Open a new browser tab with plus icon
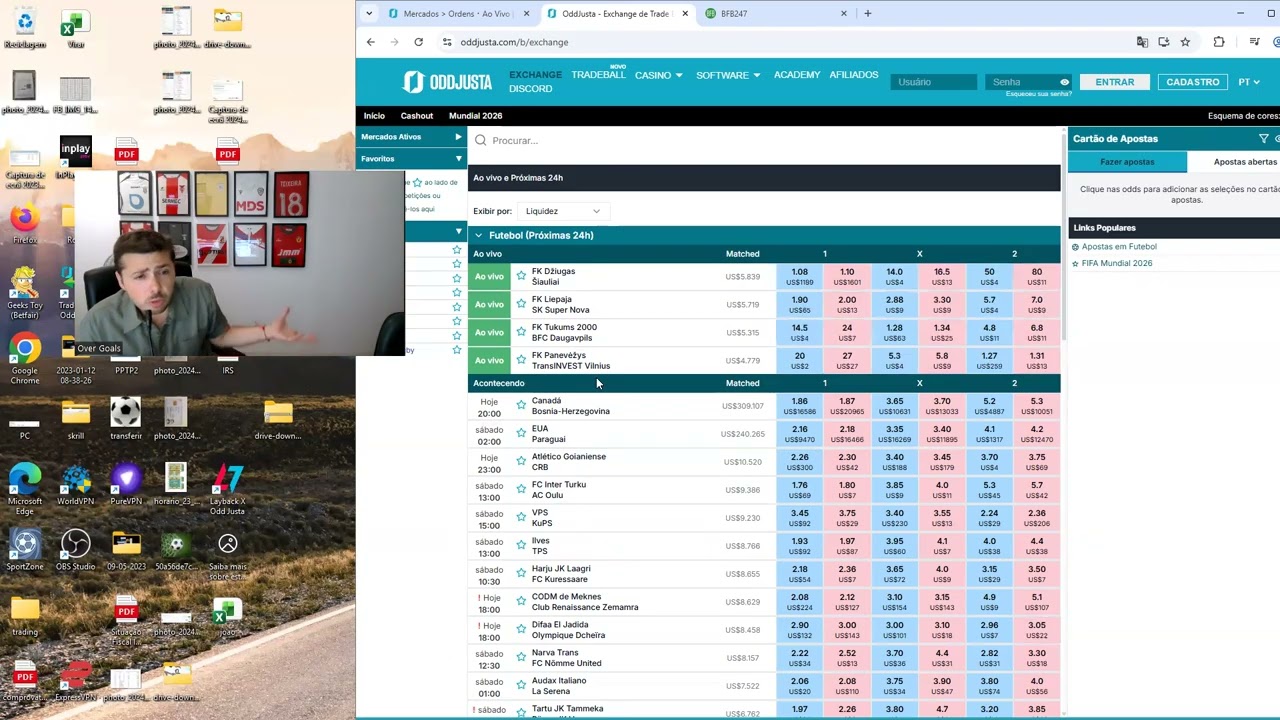This screenshot has height=720, width=1280. 867,14
